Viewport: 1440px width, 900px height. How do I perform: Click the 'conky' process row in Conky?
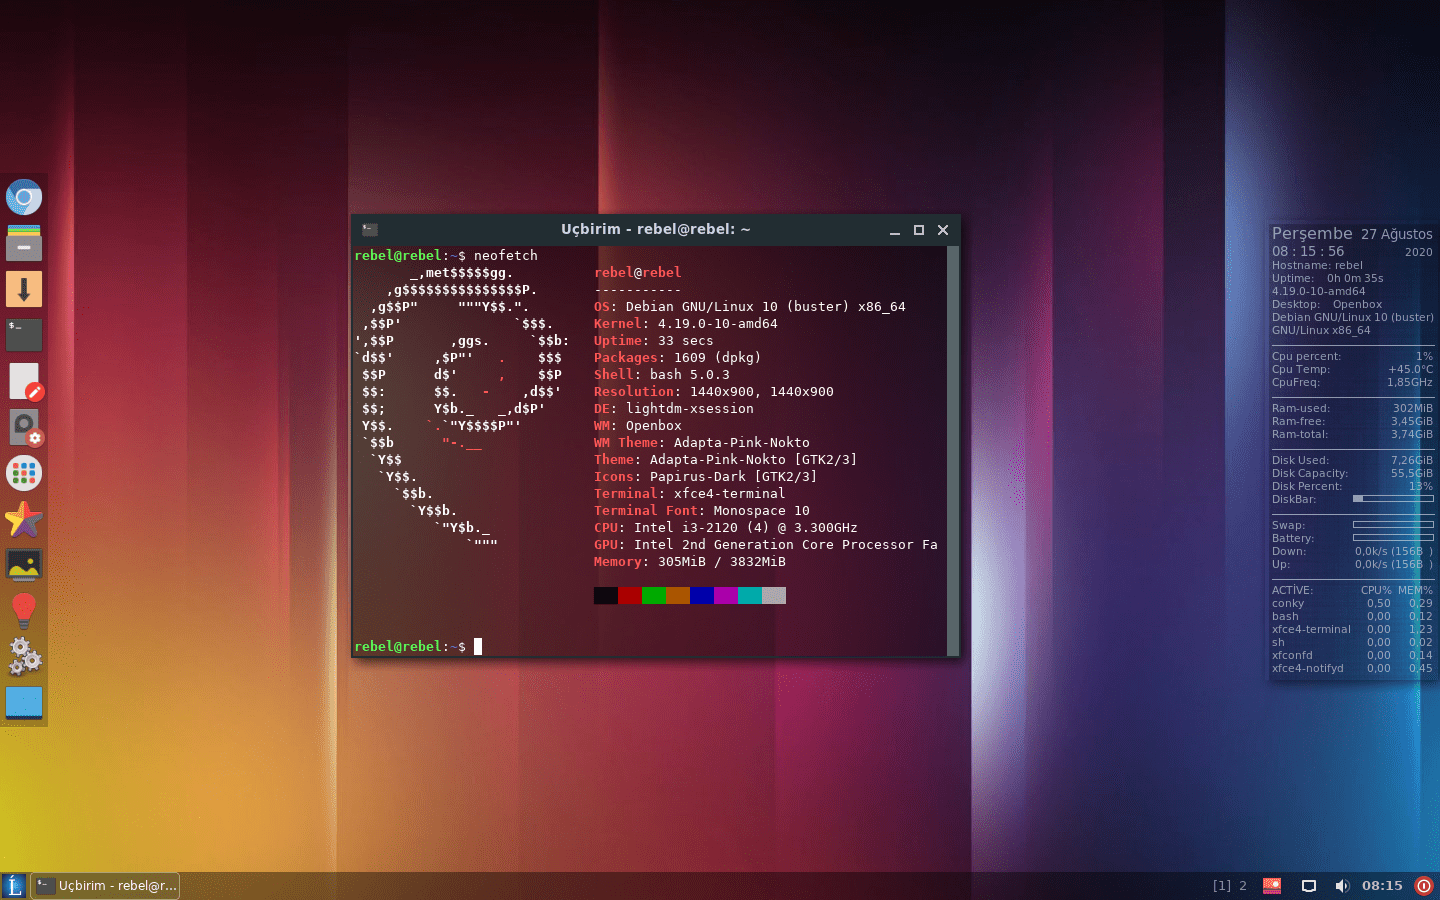click(x=1352, y=604)
